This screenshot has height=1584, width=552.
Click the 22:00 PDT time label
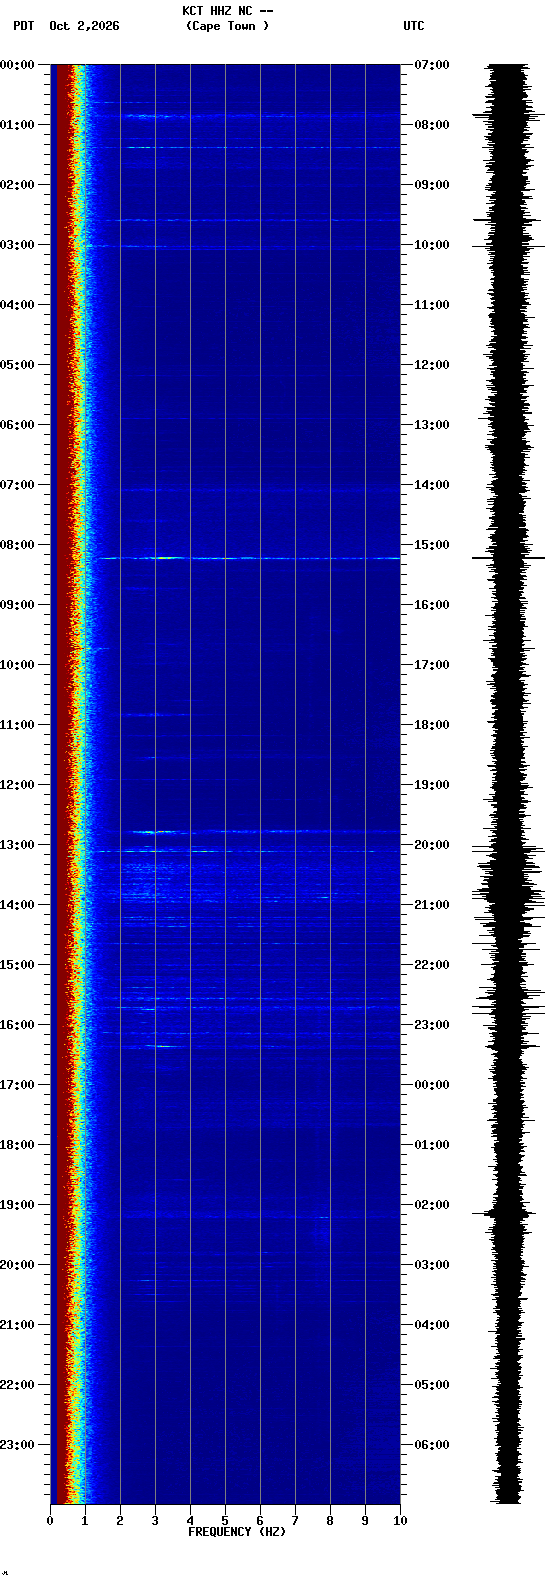coord(18,1385)
